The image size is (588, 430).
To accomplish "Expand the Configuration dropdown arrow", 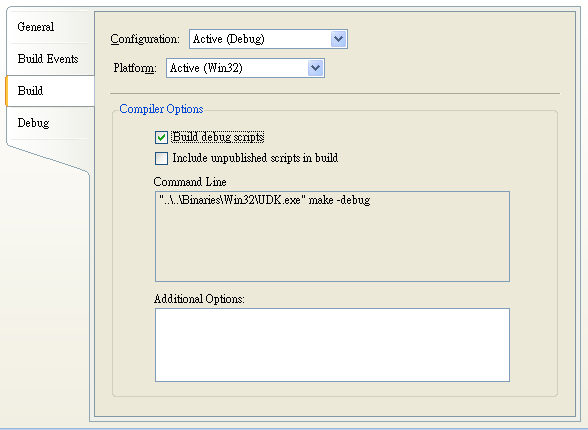I will [338, 39].
